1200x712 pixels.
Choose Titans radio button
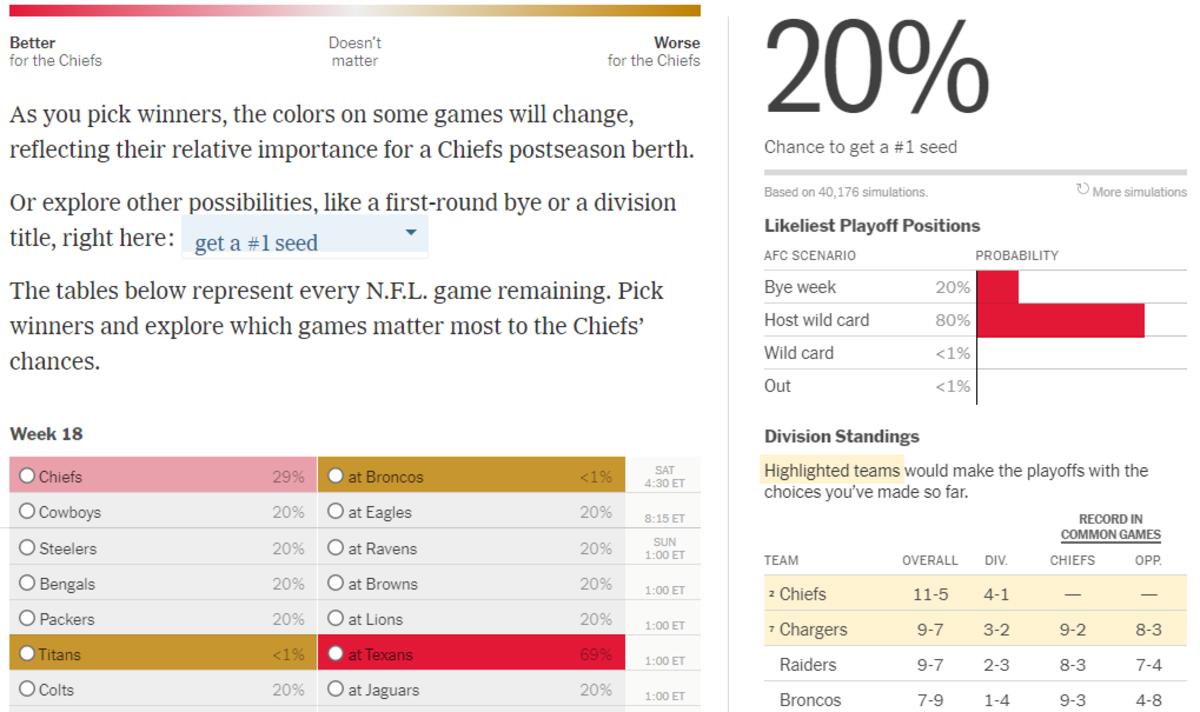(27, 654)
